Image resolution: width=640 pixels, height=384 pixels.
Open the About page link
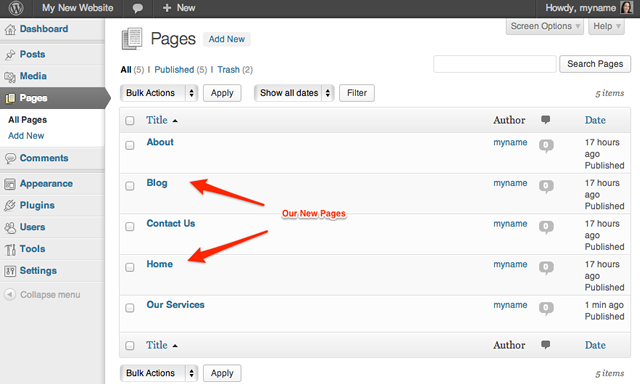pyautogui.click(x=160, y=142)
